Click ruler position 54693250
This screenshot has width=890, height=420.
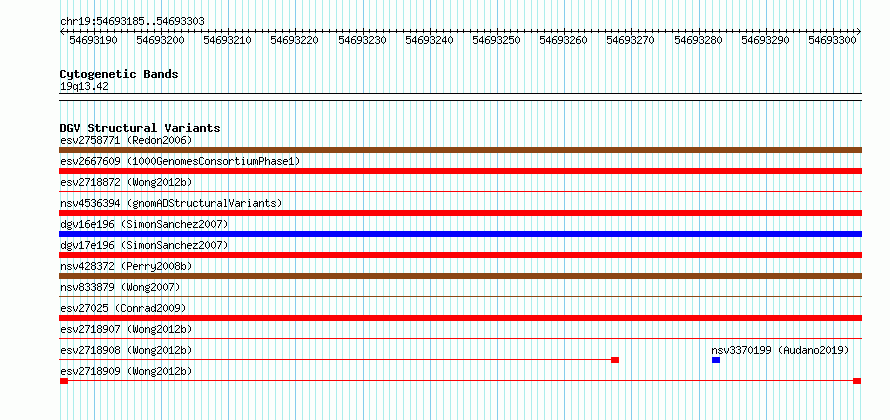[496, 40]
